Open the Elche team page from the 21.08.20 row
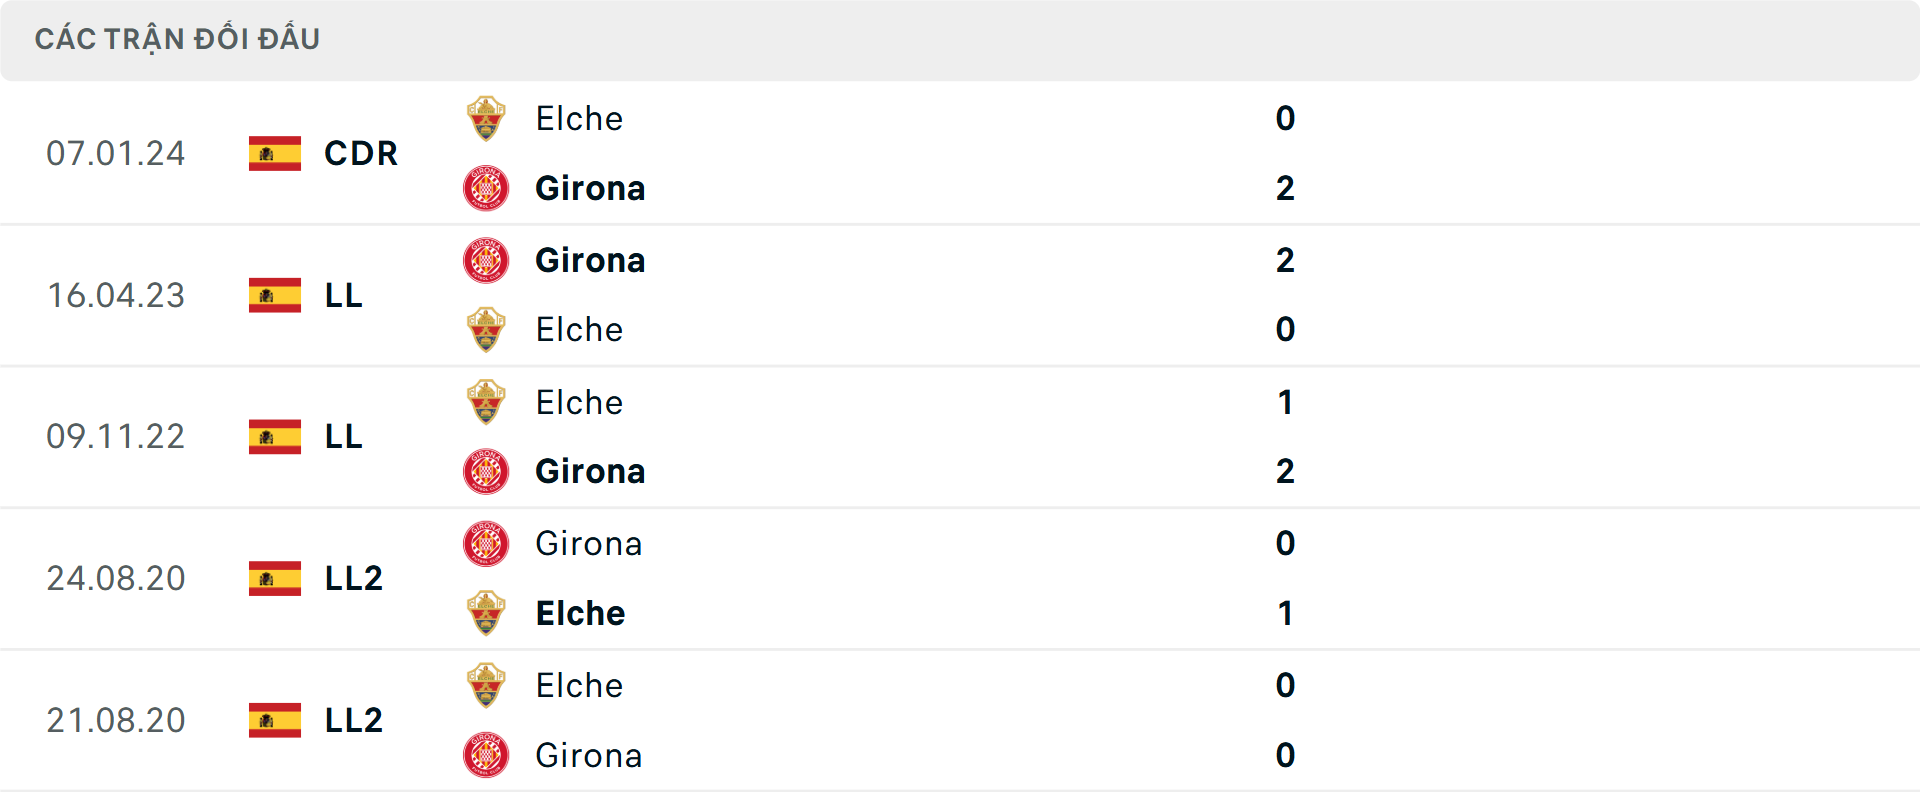 pos(578,685)
